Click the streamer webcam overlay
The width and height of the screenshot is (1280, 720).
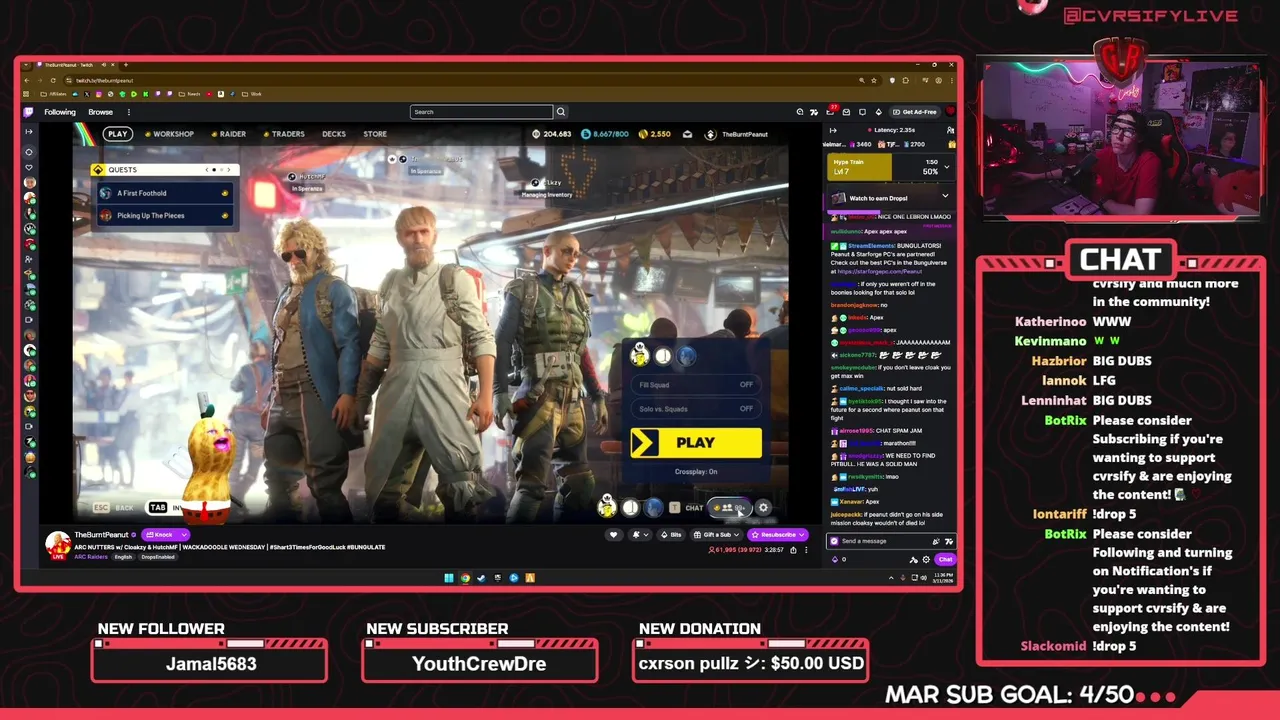coord(1123,140)
